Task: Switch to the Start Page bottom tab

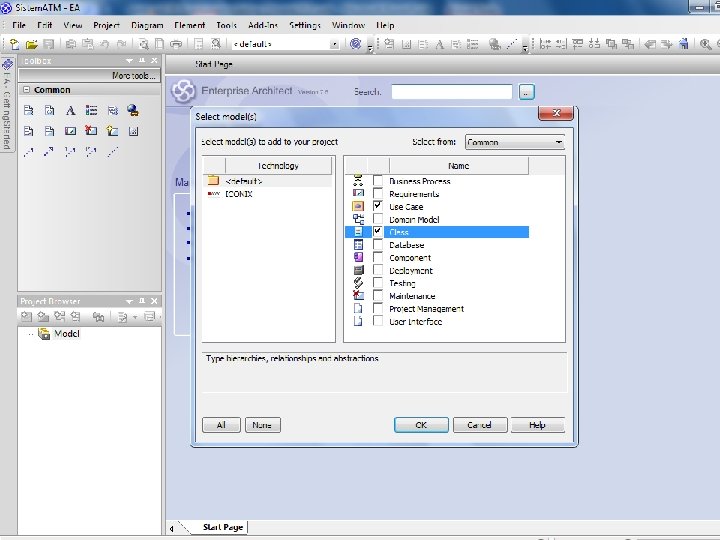Action: 223,527
